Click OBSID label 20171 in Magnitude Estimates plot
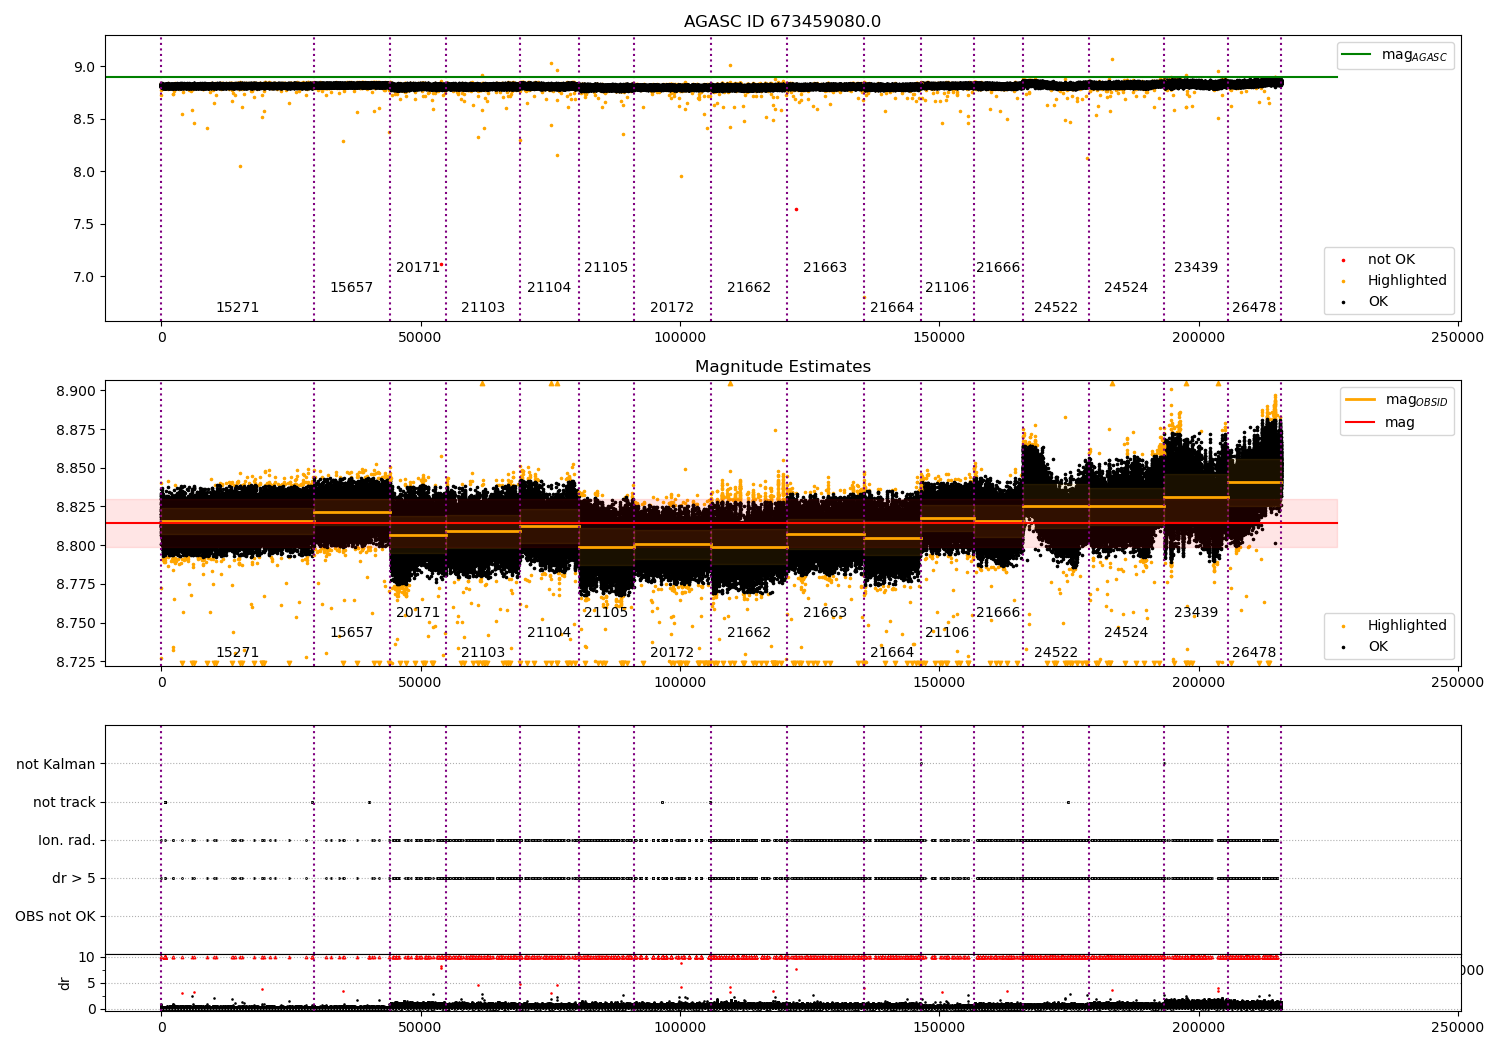 418,612
